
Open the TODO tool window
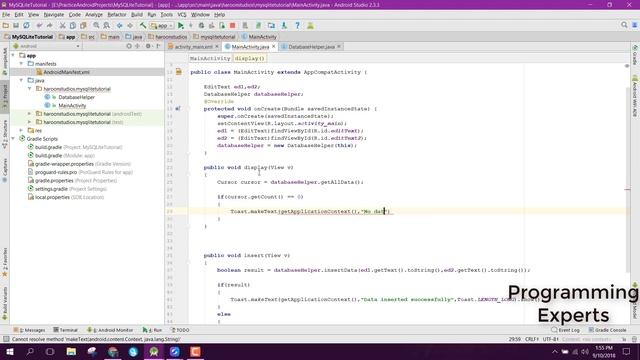tap(180, 330)
